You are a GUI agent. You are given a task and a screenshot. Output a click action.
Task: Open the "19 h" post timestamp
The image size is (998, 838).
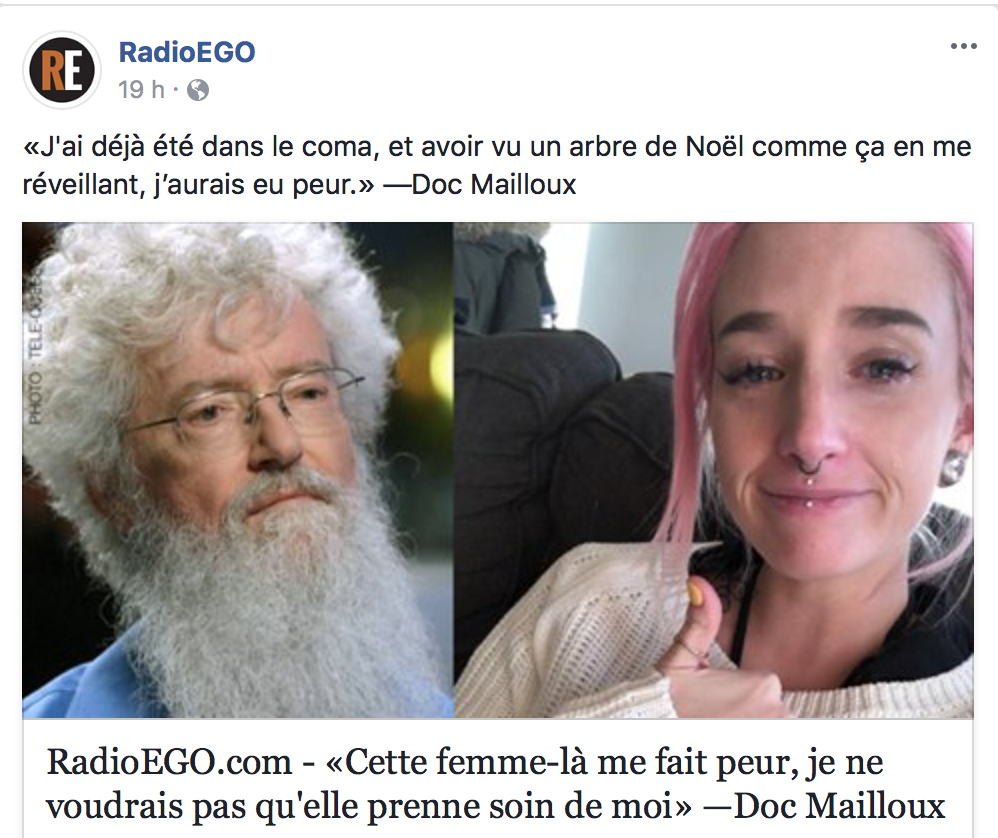[141, 90]
